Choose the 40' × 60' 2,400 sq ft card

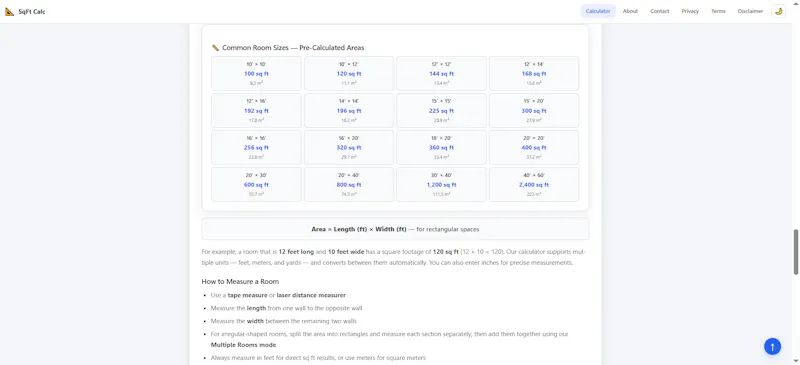tap(534, 184)
